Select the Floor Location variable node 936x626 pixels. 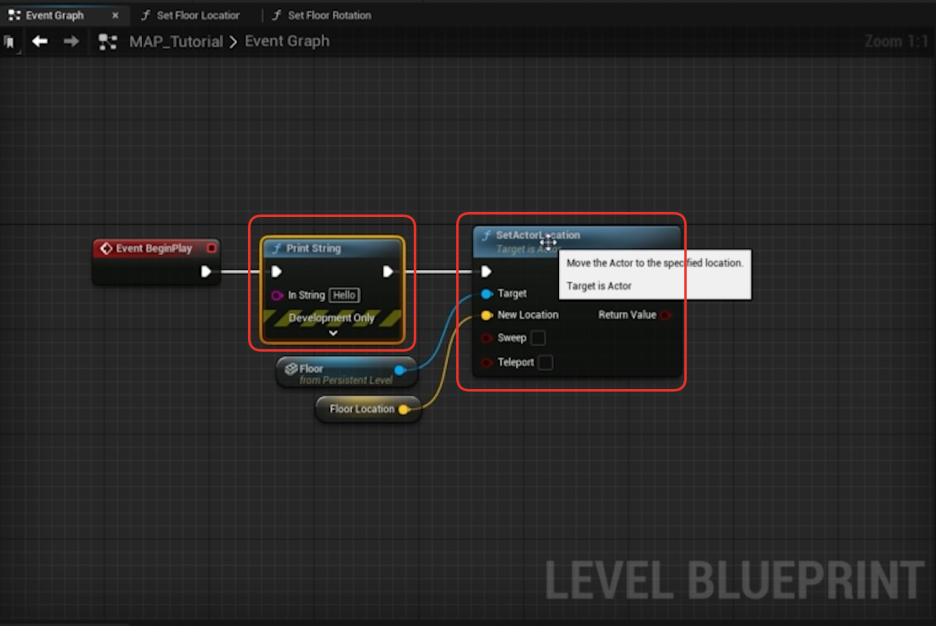coord(368,409)
